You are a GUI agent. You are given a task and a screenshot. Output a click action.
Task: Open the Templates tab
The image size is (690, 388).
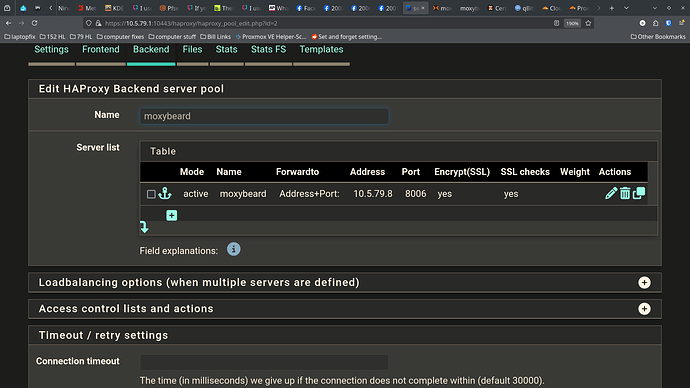click(x=321, y=49)
